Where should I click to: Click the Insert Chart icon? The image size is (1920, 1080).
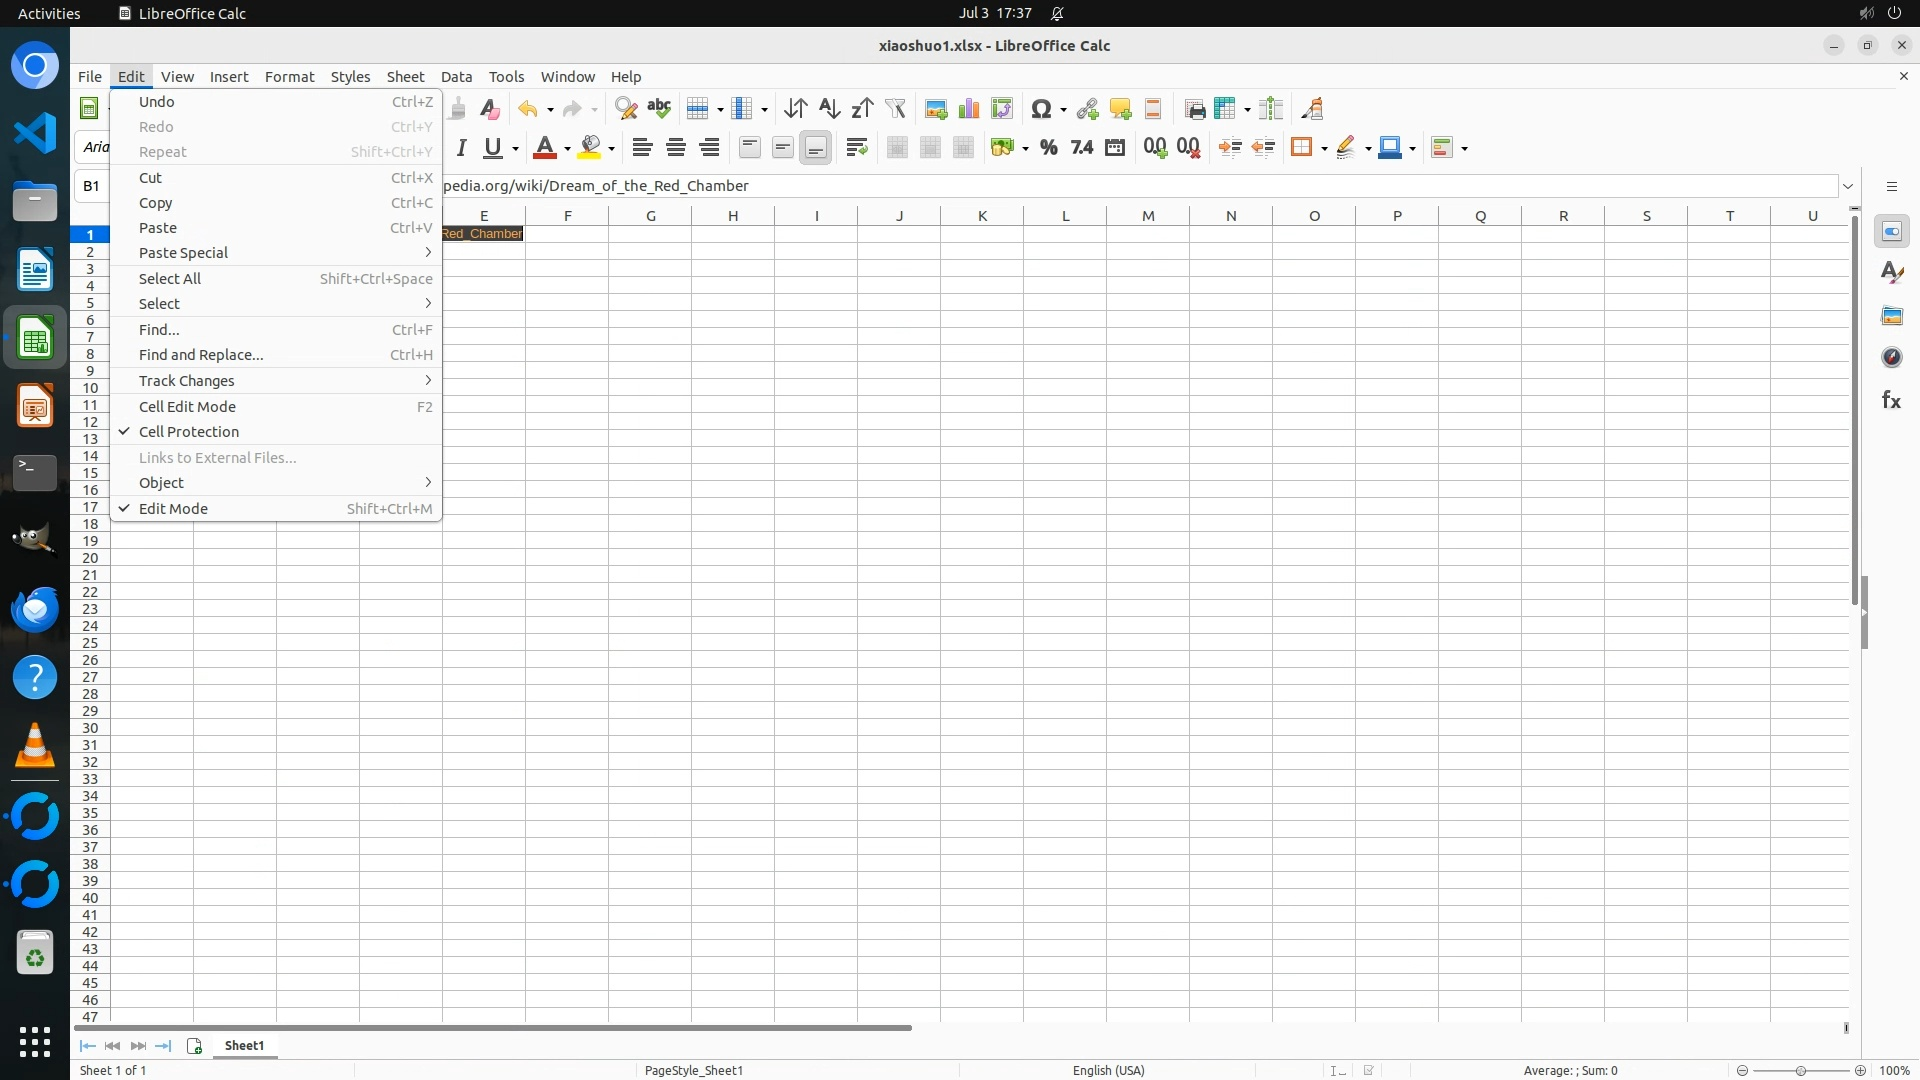point(968,109)
